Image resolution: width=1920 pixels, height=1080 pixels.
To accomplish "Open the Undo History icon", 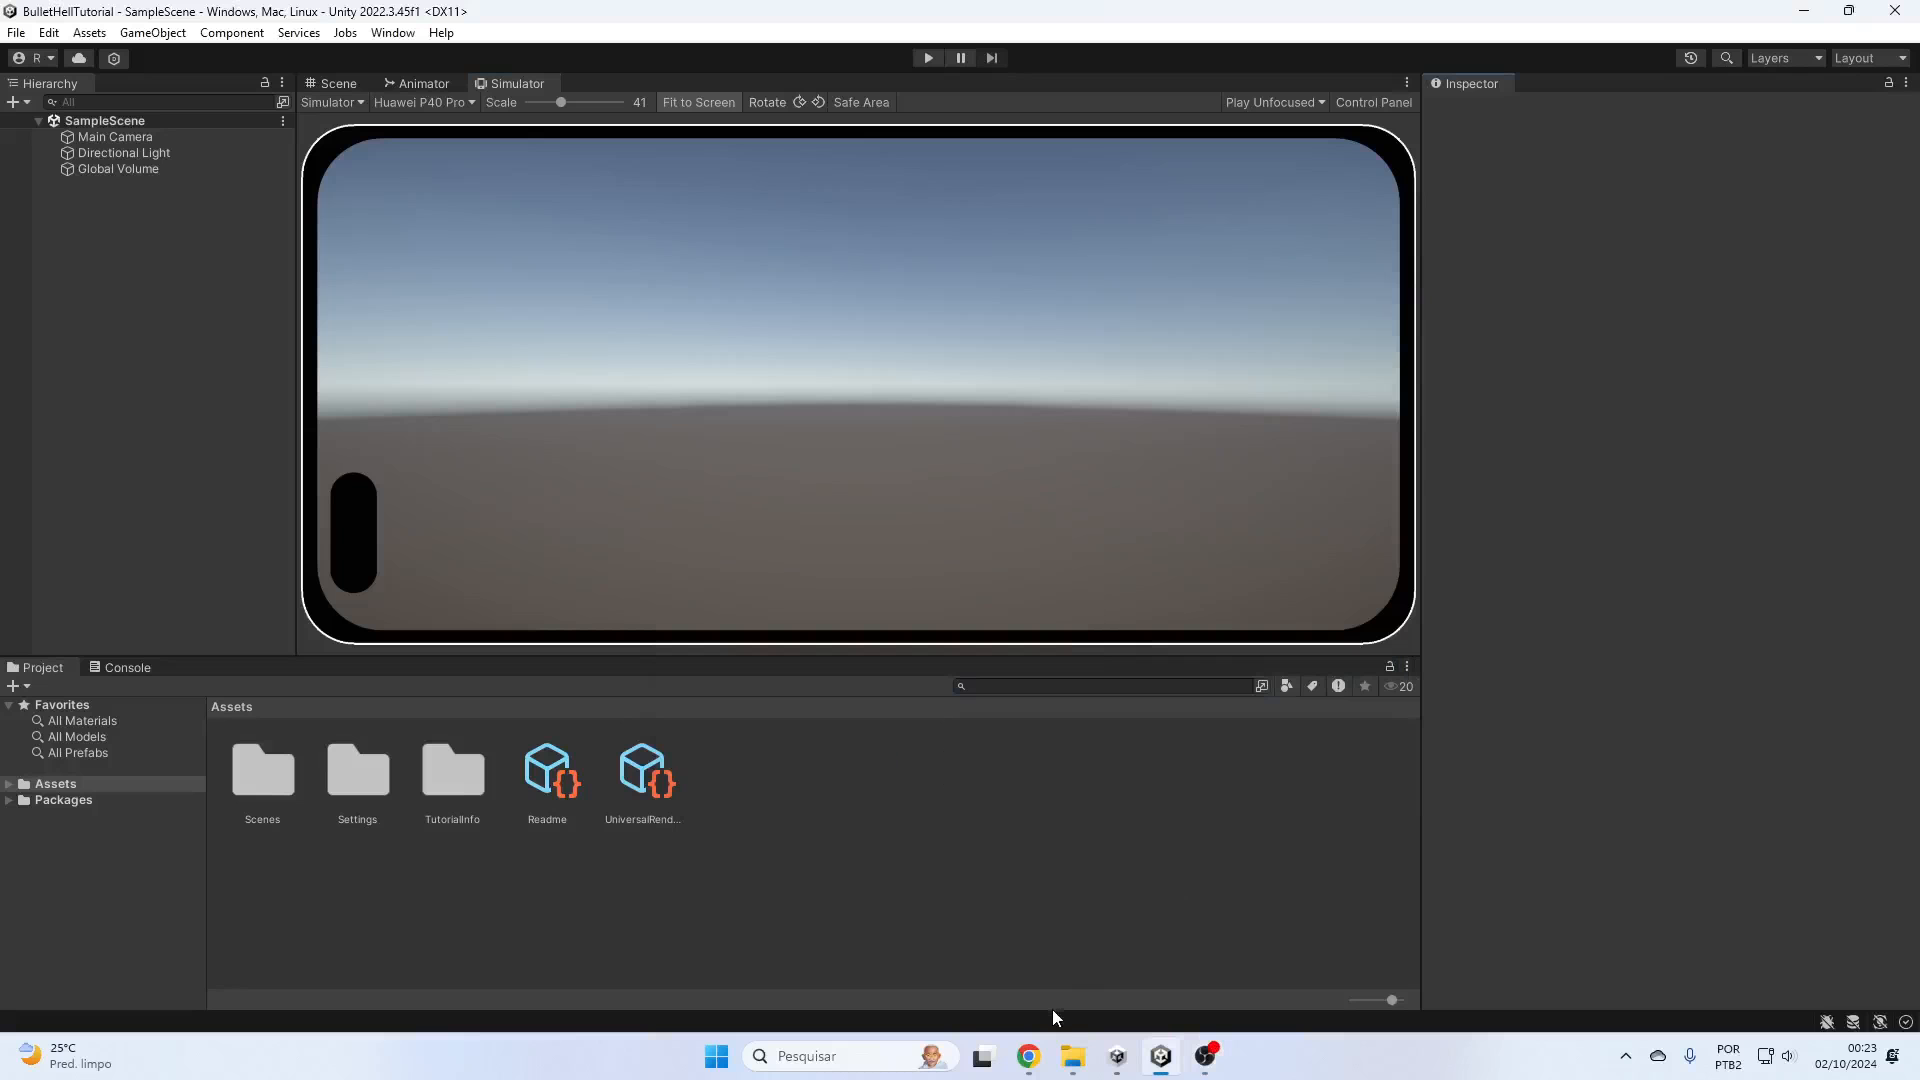I will point(1691,58).
